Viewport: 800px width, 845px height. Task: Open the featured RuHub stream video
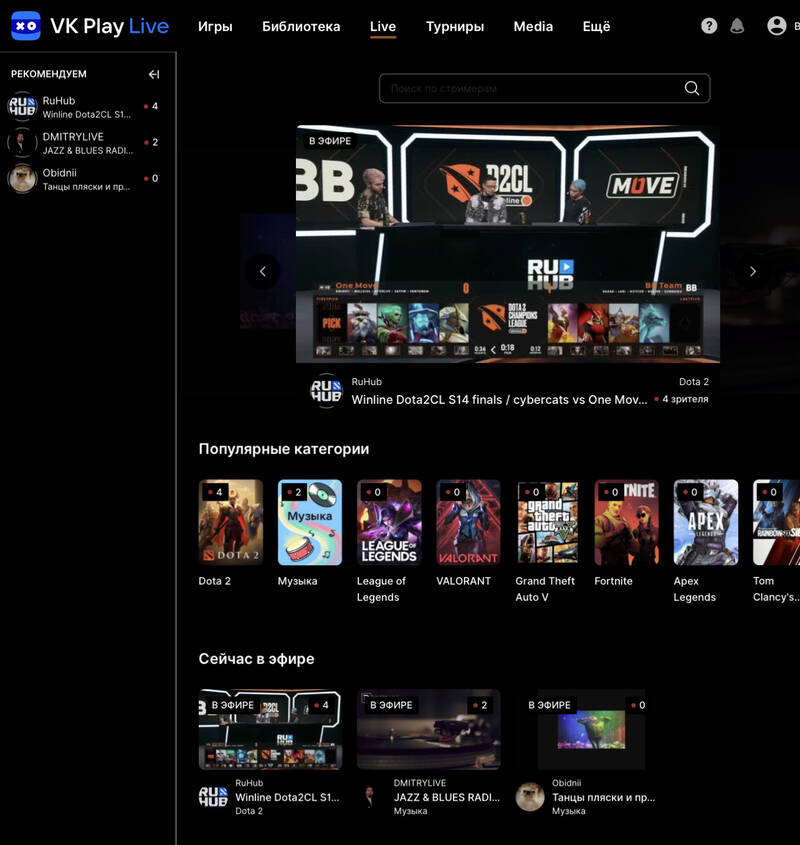[507, 244]
